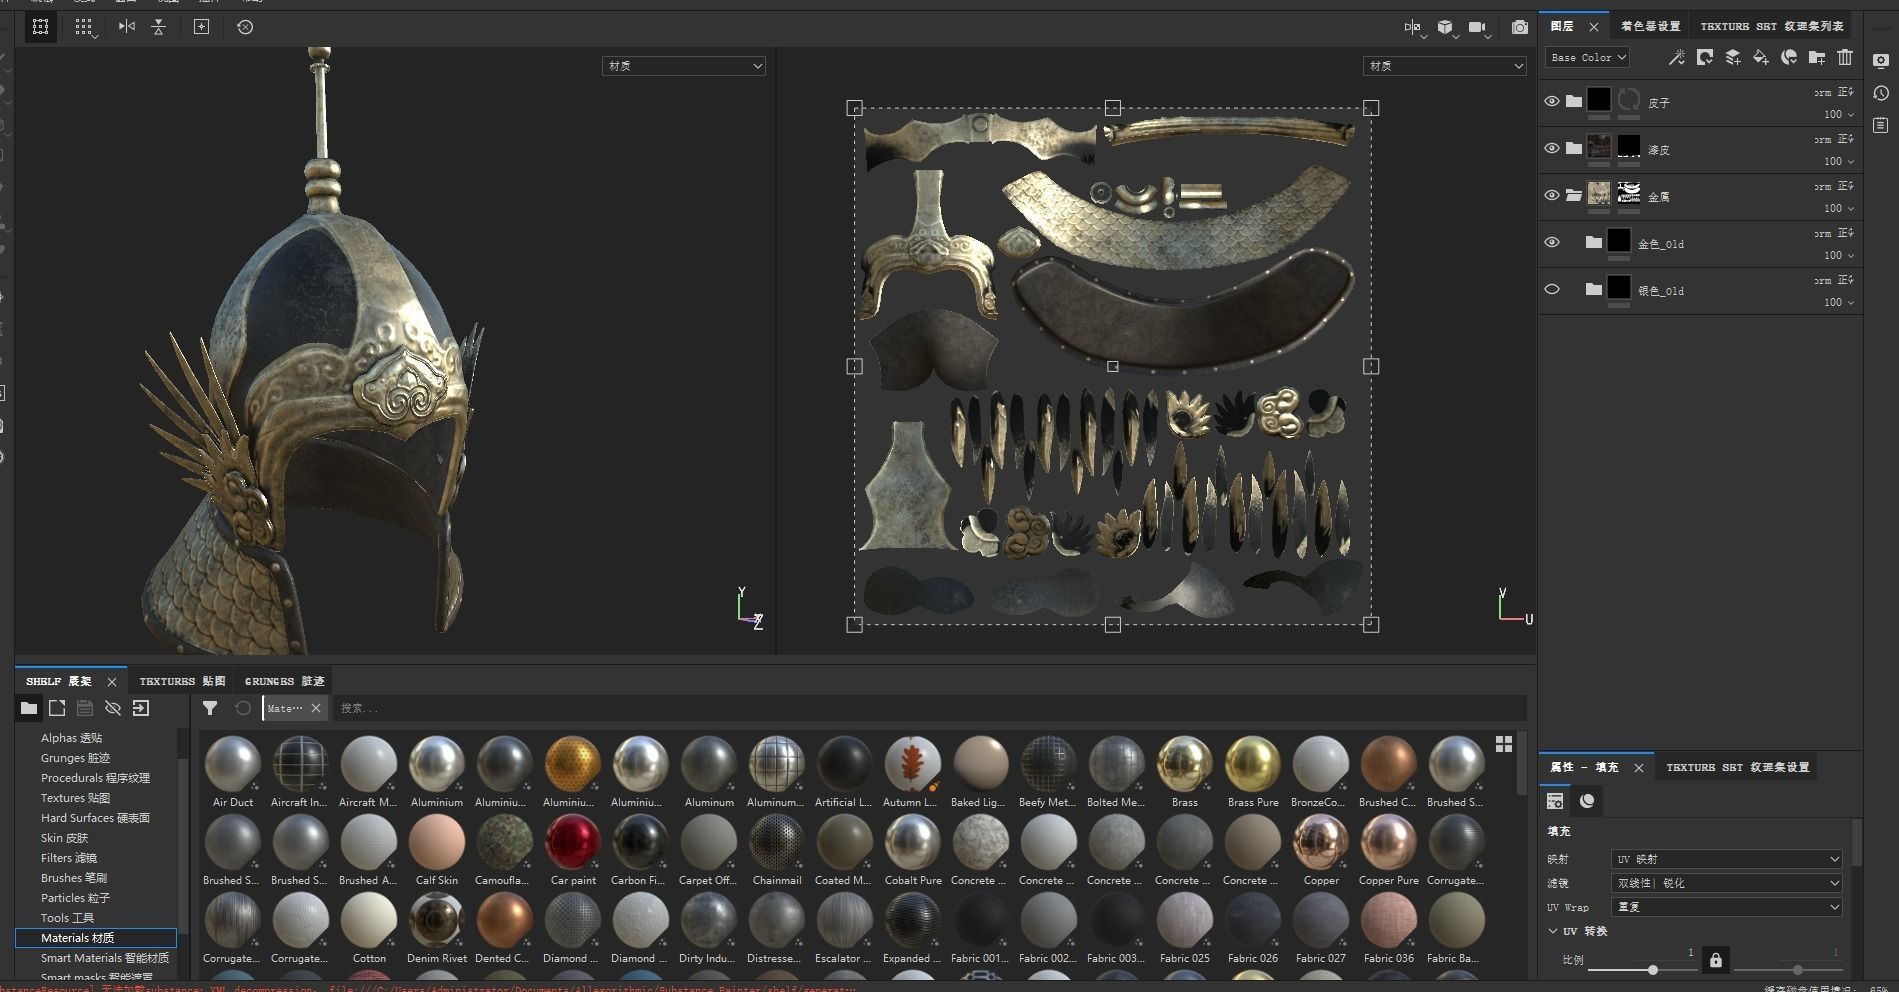Toggle the circular filter button in shelf search
Viewport: 1899px width, 992px height.
[243, 708]
